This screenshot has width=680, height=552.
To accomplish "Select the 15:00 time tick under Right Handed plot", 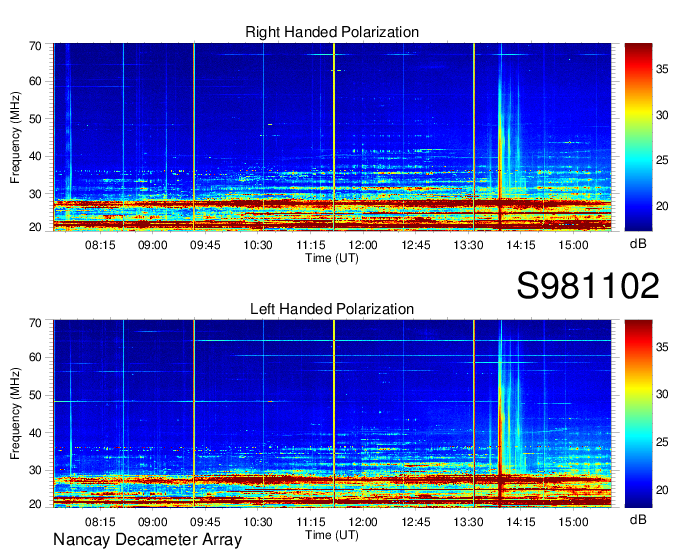I will (x=573, y=245).
